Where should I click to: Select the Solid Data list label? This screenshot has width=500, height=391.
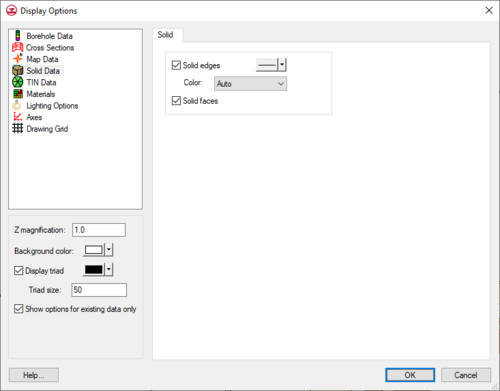[x=43, y=71]
